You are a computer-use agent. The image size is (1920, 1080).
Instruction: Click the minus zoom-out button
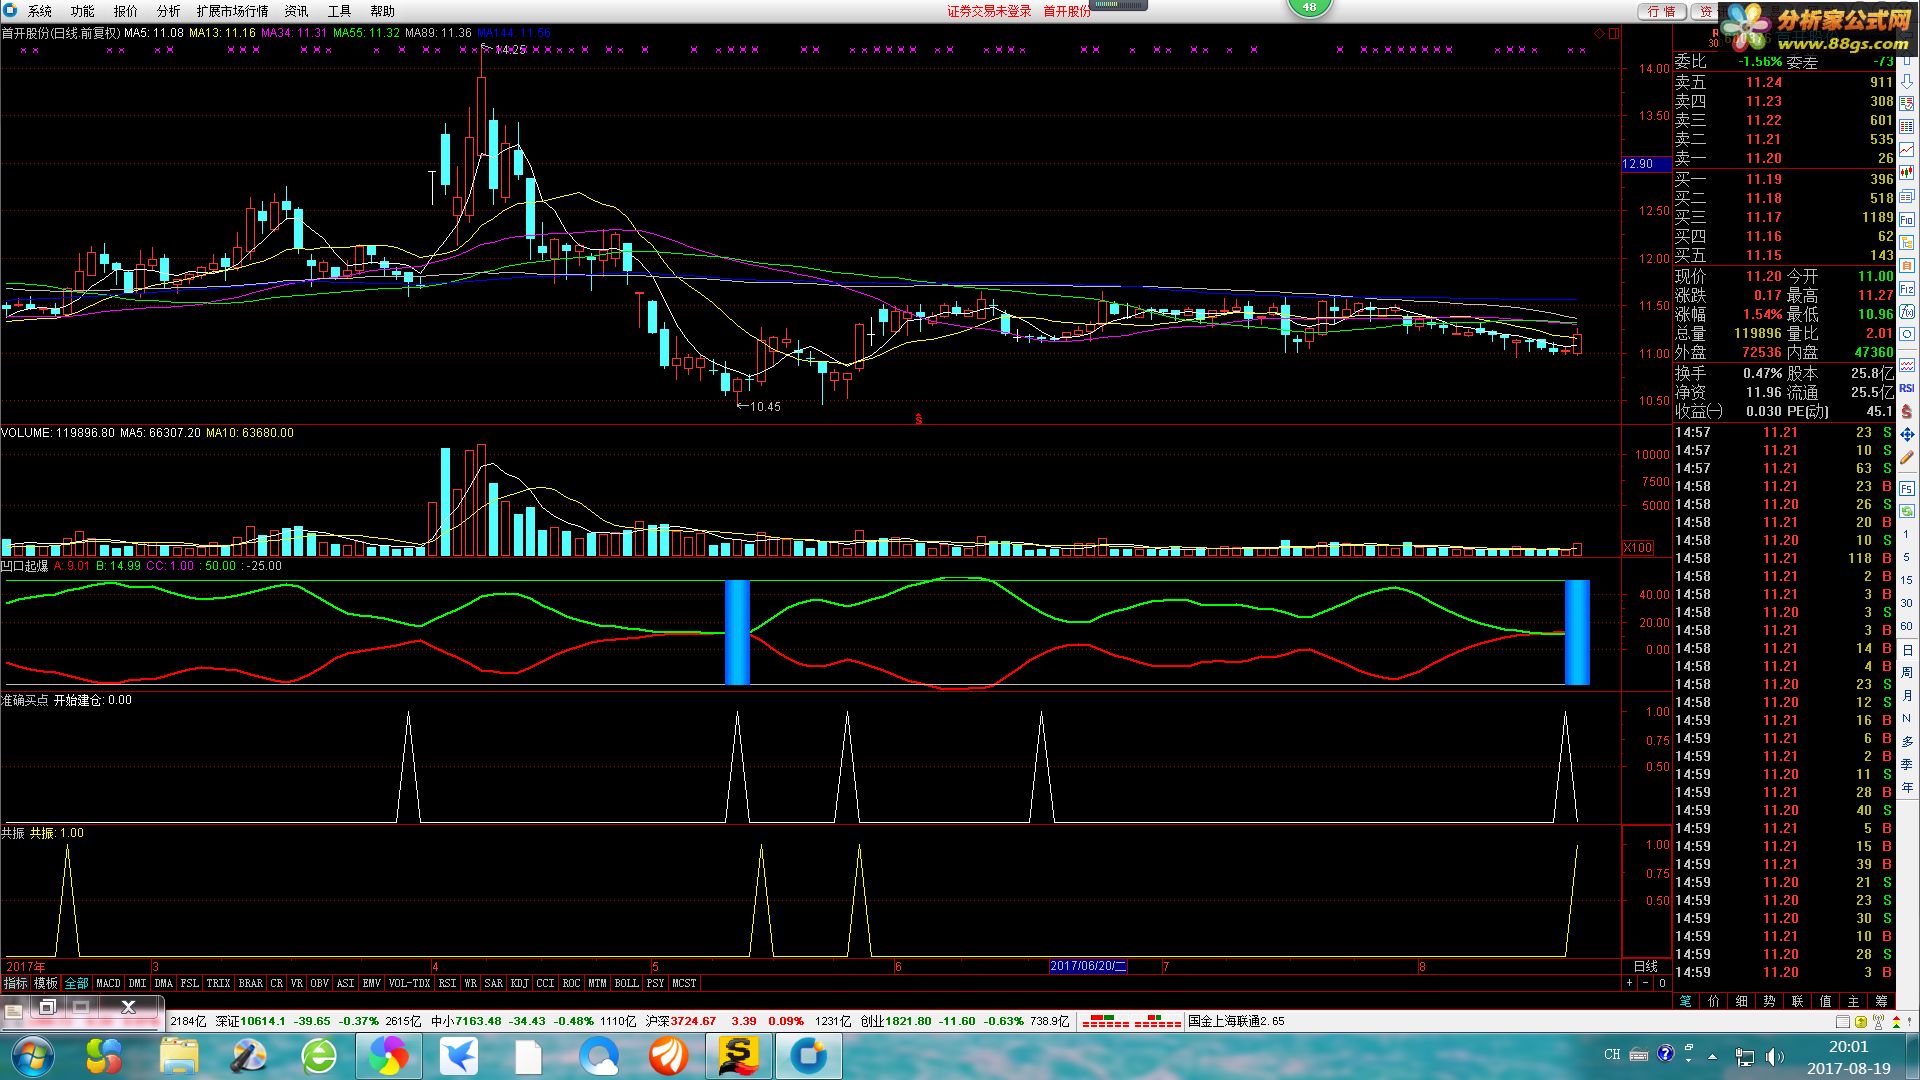click(1645, 983)
